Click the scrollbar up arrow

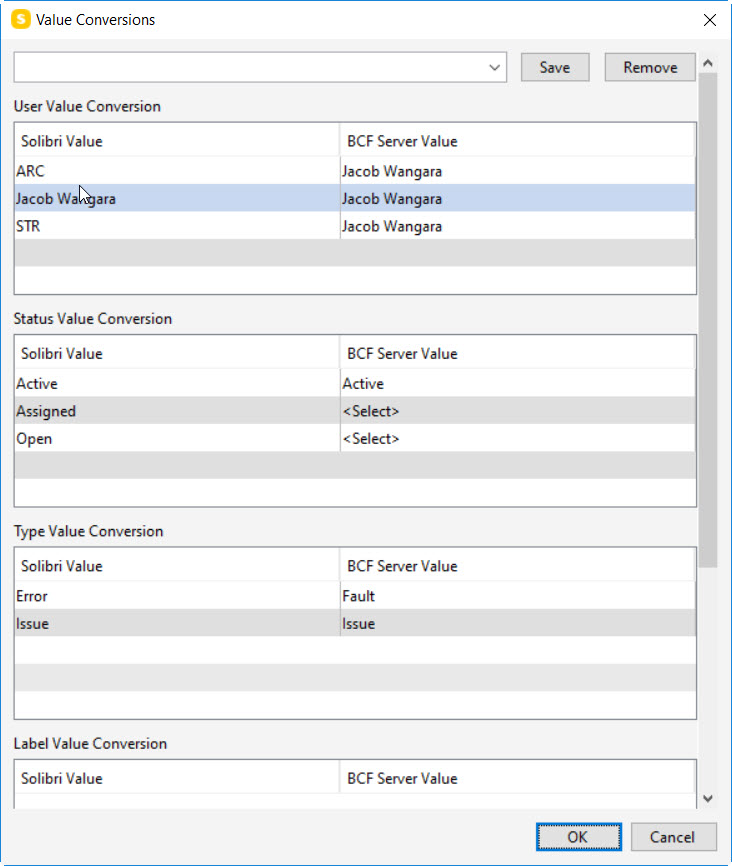coord(708,63)
